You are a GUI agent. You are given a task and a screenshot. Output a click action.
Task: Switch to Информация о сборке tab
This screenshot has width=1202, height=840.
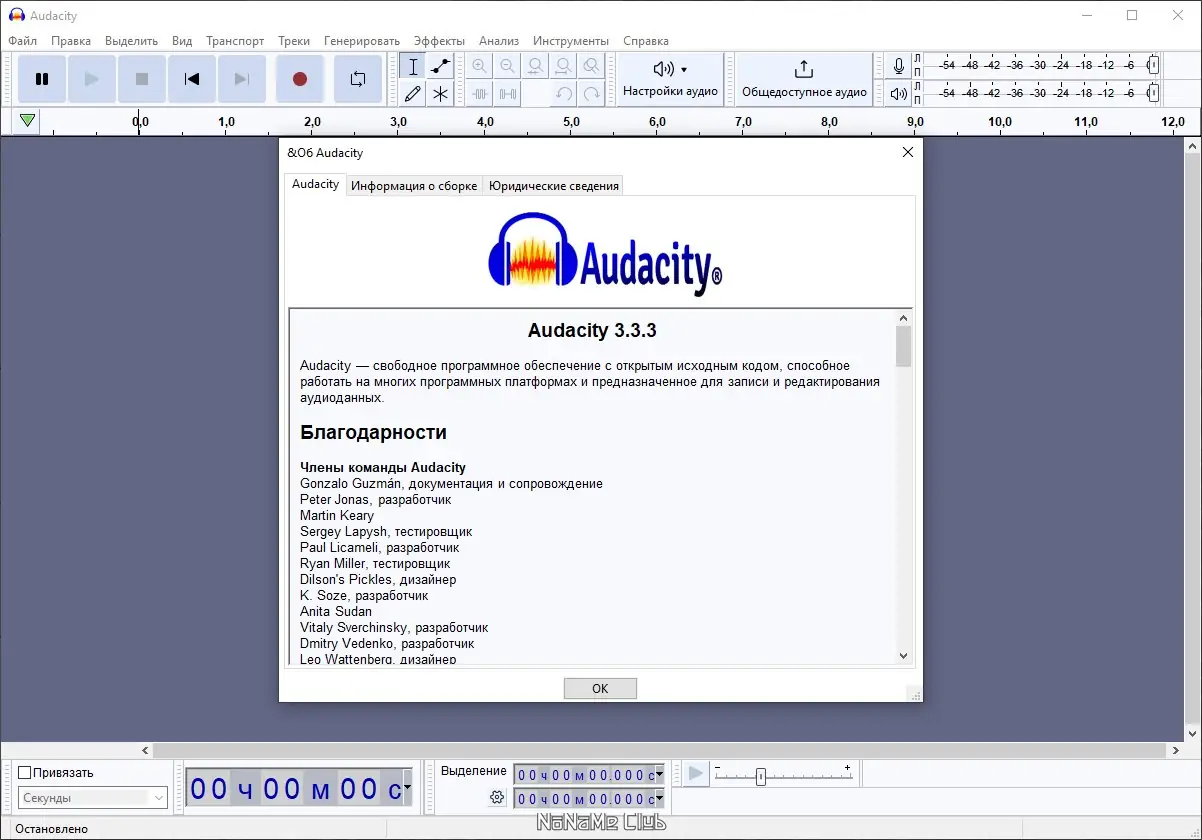click(414, 186)
